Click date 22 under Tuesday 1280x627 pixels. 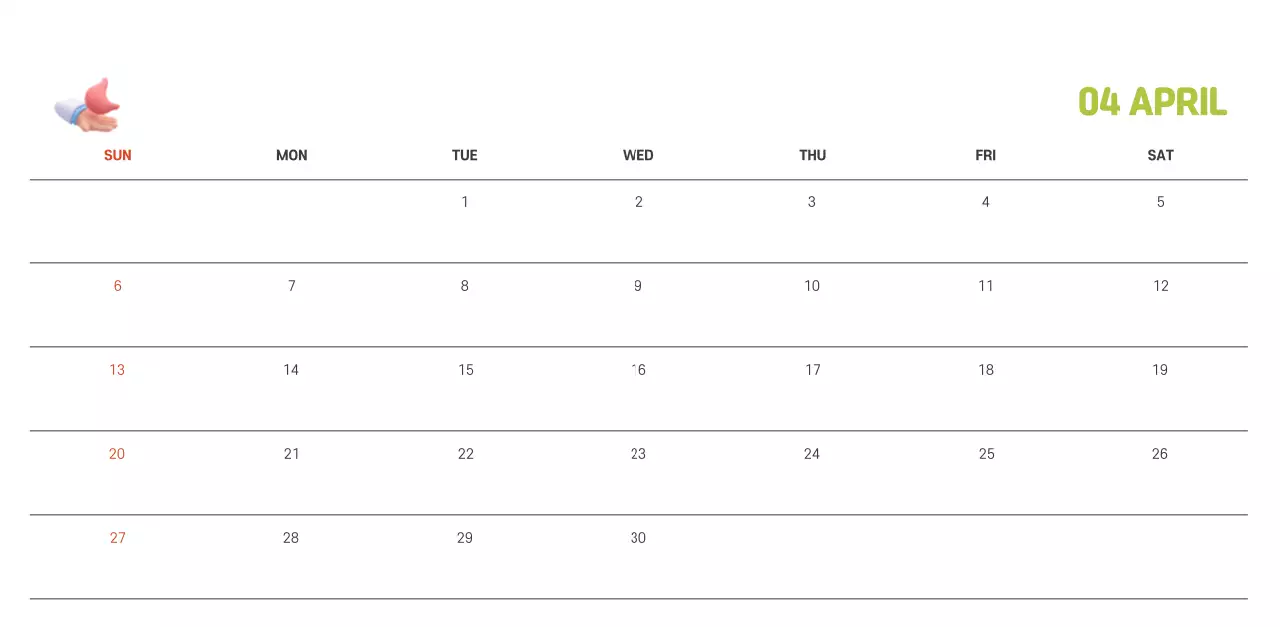(x=465, y=454)
